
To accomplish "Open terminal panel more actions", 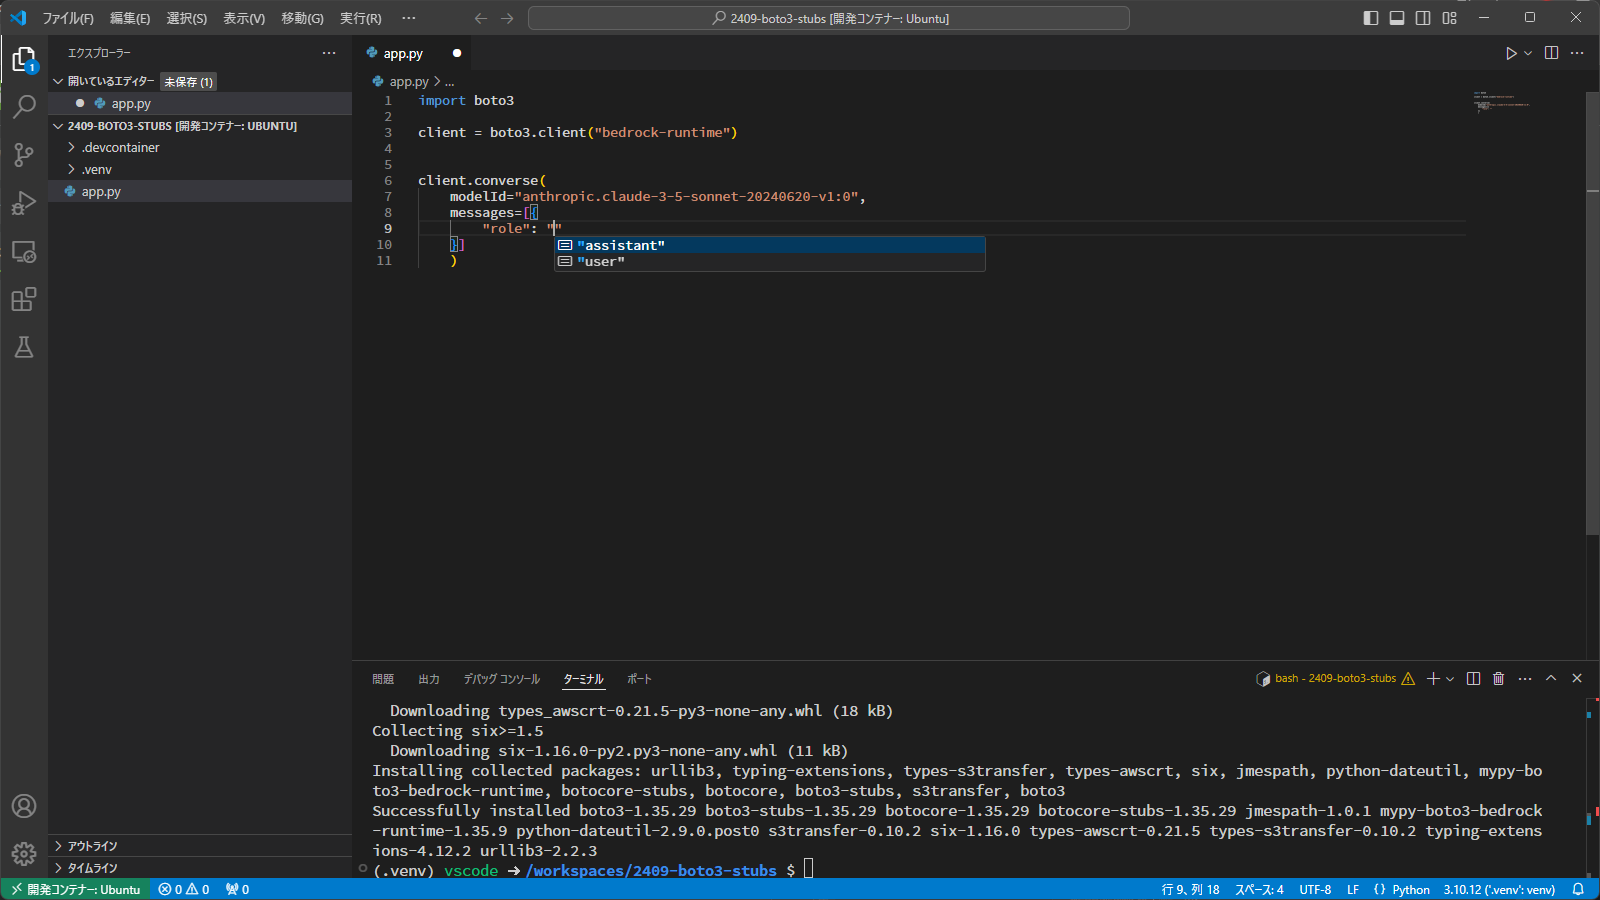I will [x=1525, y=679].
